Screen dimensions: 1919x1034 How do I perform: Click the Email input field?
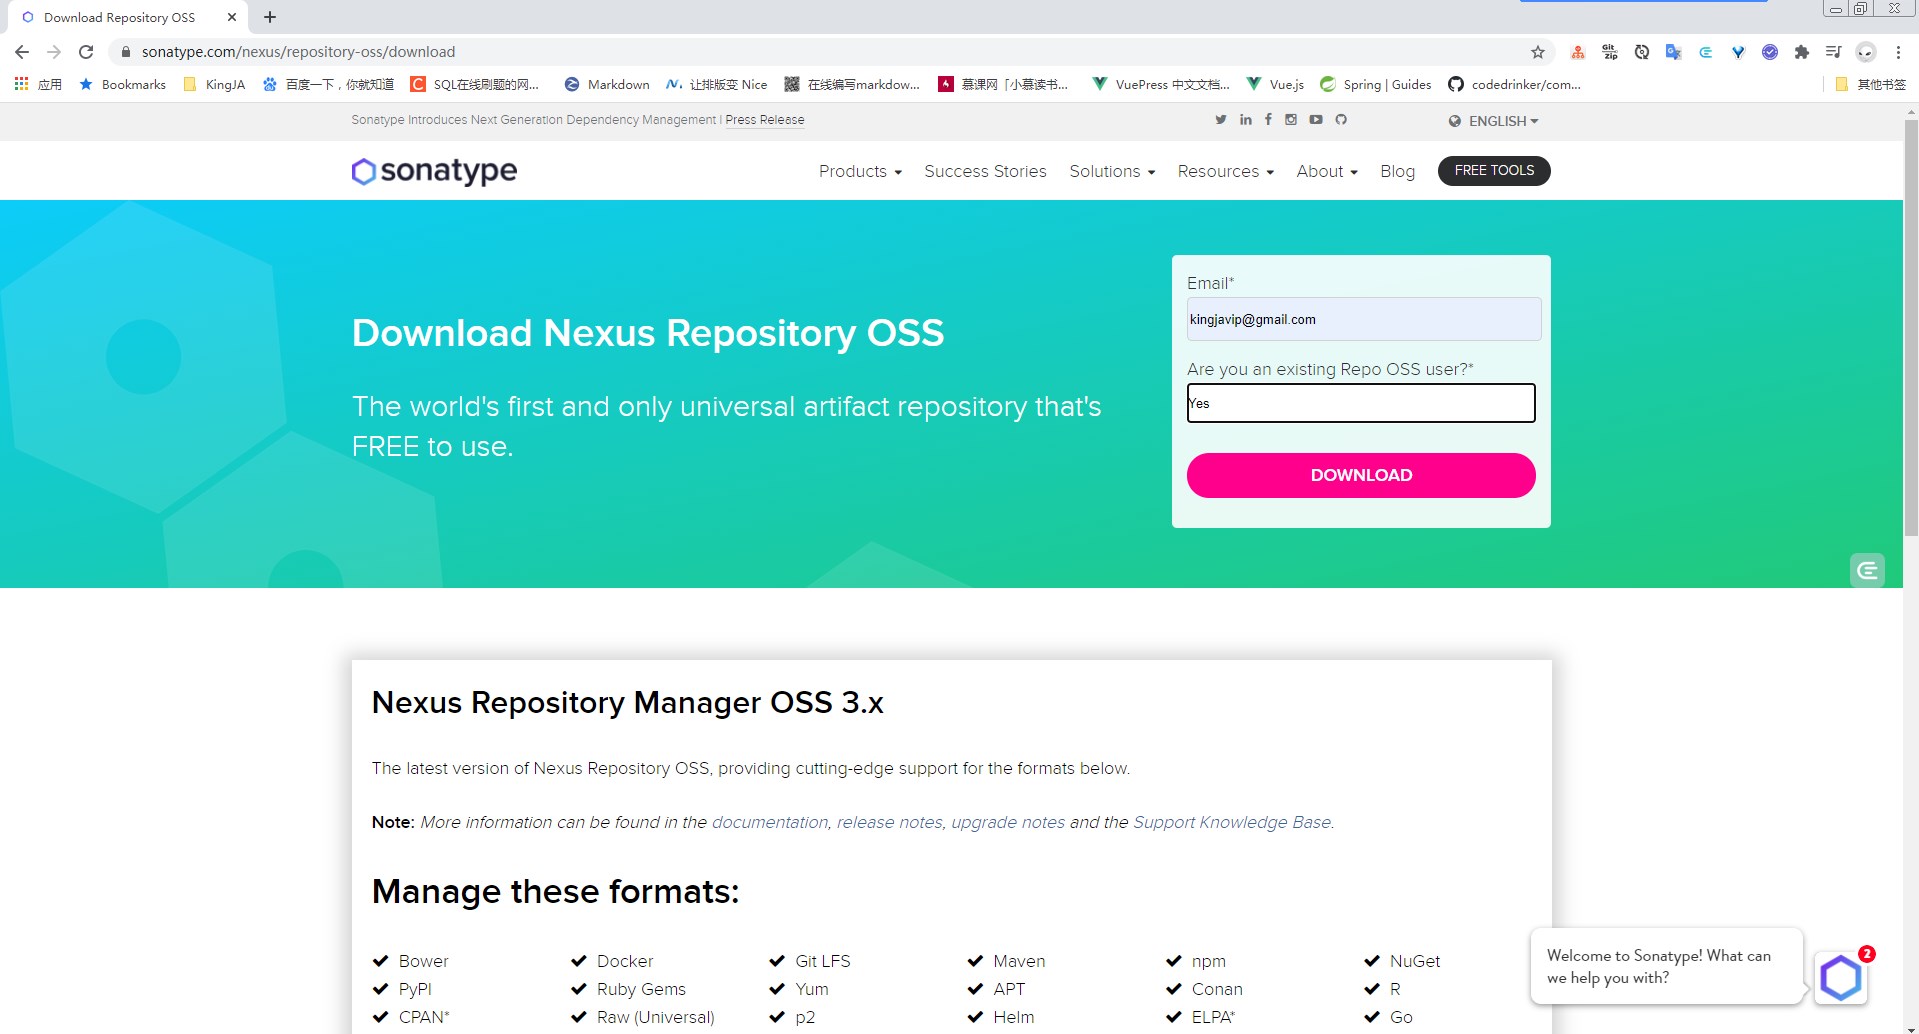[x=1364, y=319]
